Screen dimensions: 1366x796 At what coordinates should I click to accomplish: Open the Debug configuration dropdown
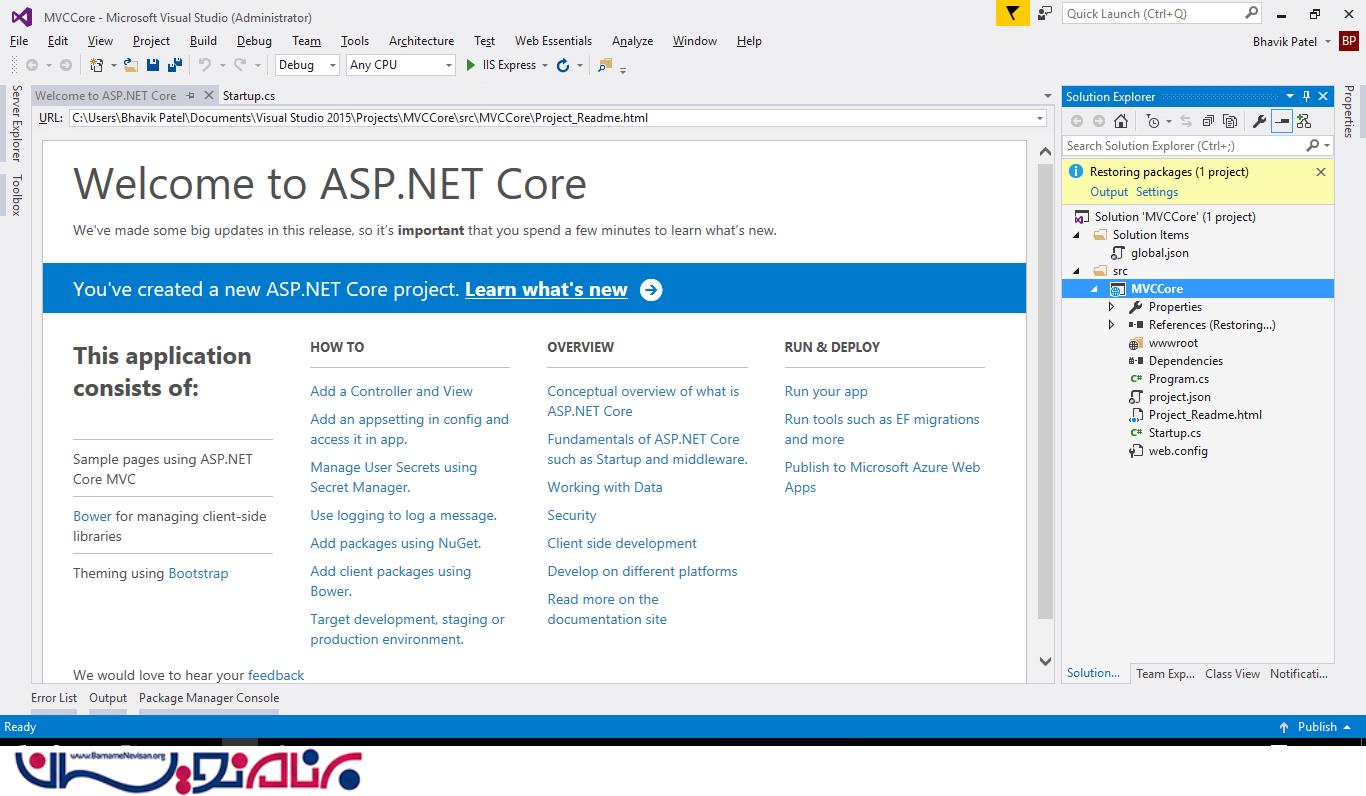click(308, 65)
